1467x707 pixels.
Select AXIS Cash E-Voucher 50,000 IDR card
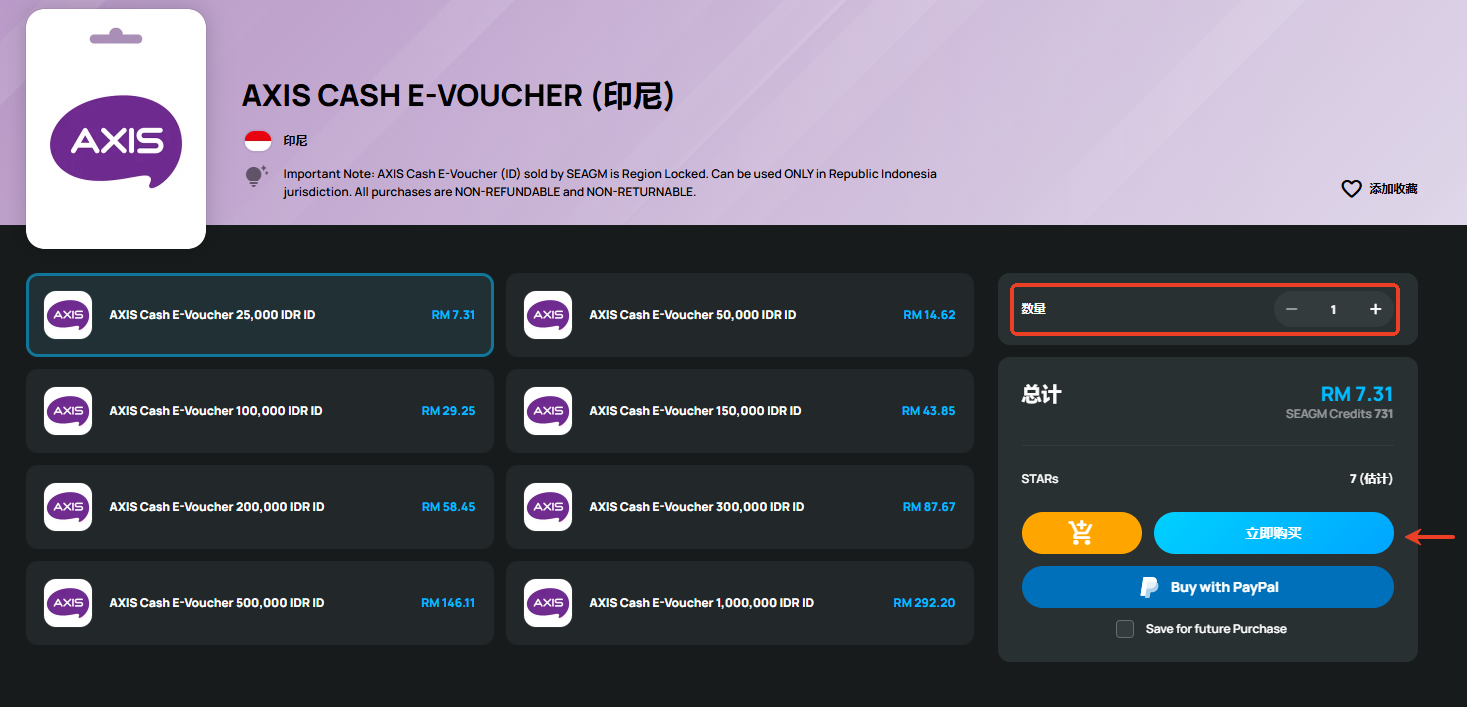(740, 315)
